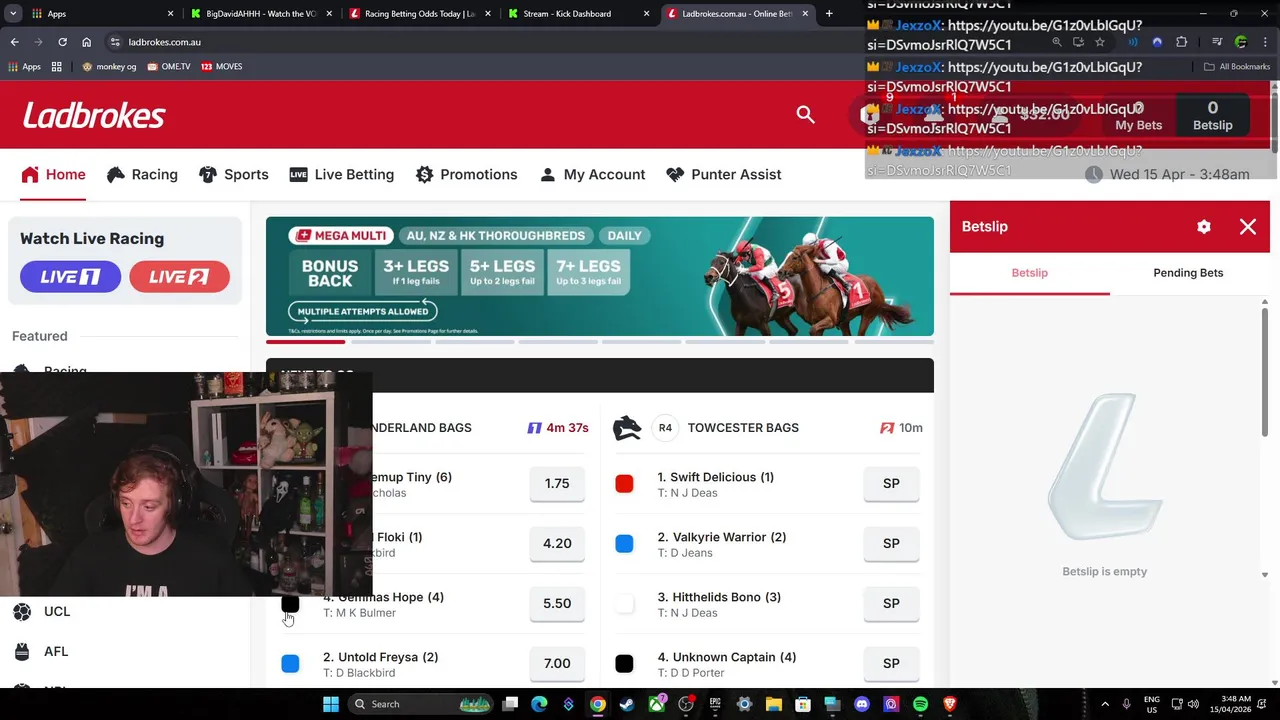The height and width of the screenshot is (720, 1280).
Task: Open MOVES bookmark
Action: 221,66
